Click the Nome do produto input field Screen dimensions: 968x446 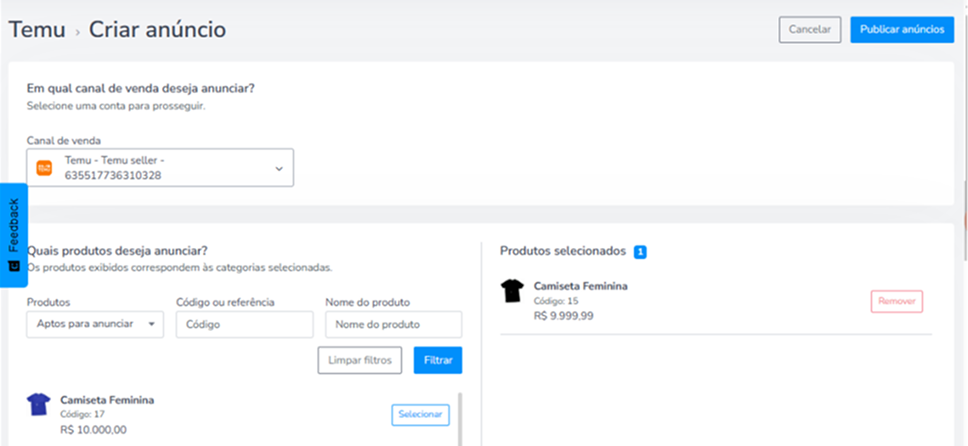click(x=394, y=324)
